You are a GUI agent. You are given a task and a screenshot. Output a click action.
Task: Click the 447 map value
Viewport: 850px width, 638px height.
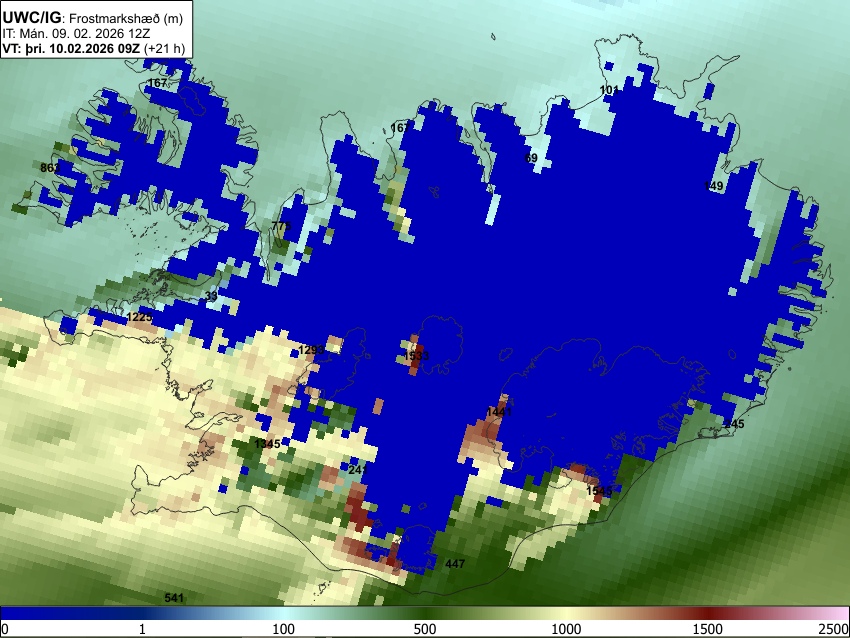(455, 564)
